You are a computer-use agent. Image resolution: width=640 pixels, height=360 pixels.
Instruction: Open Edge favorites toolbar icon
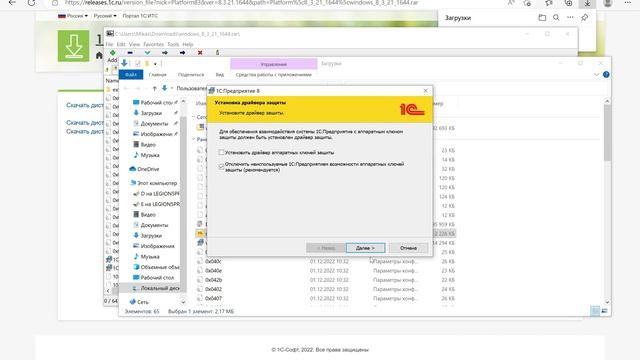[549, 3]
